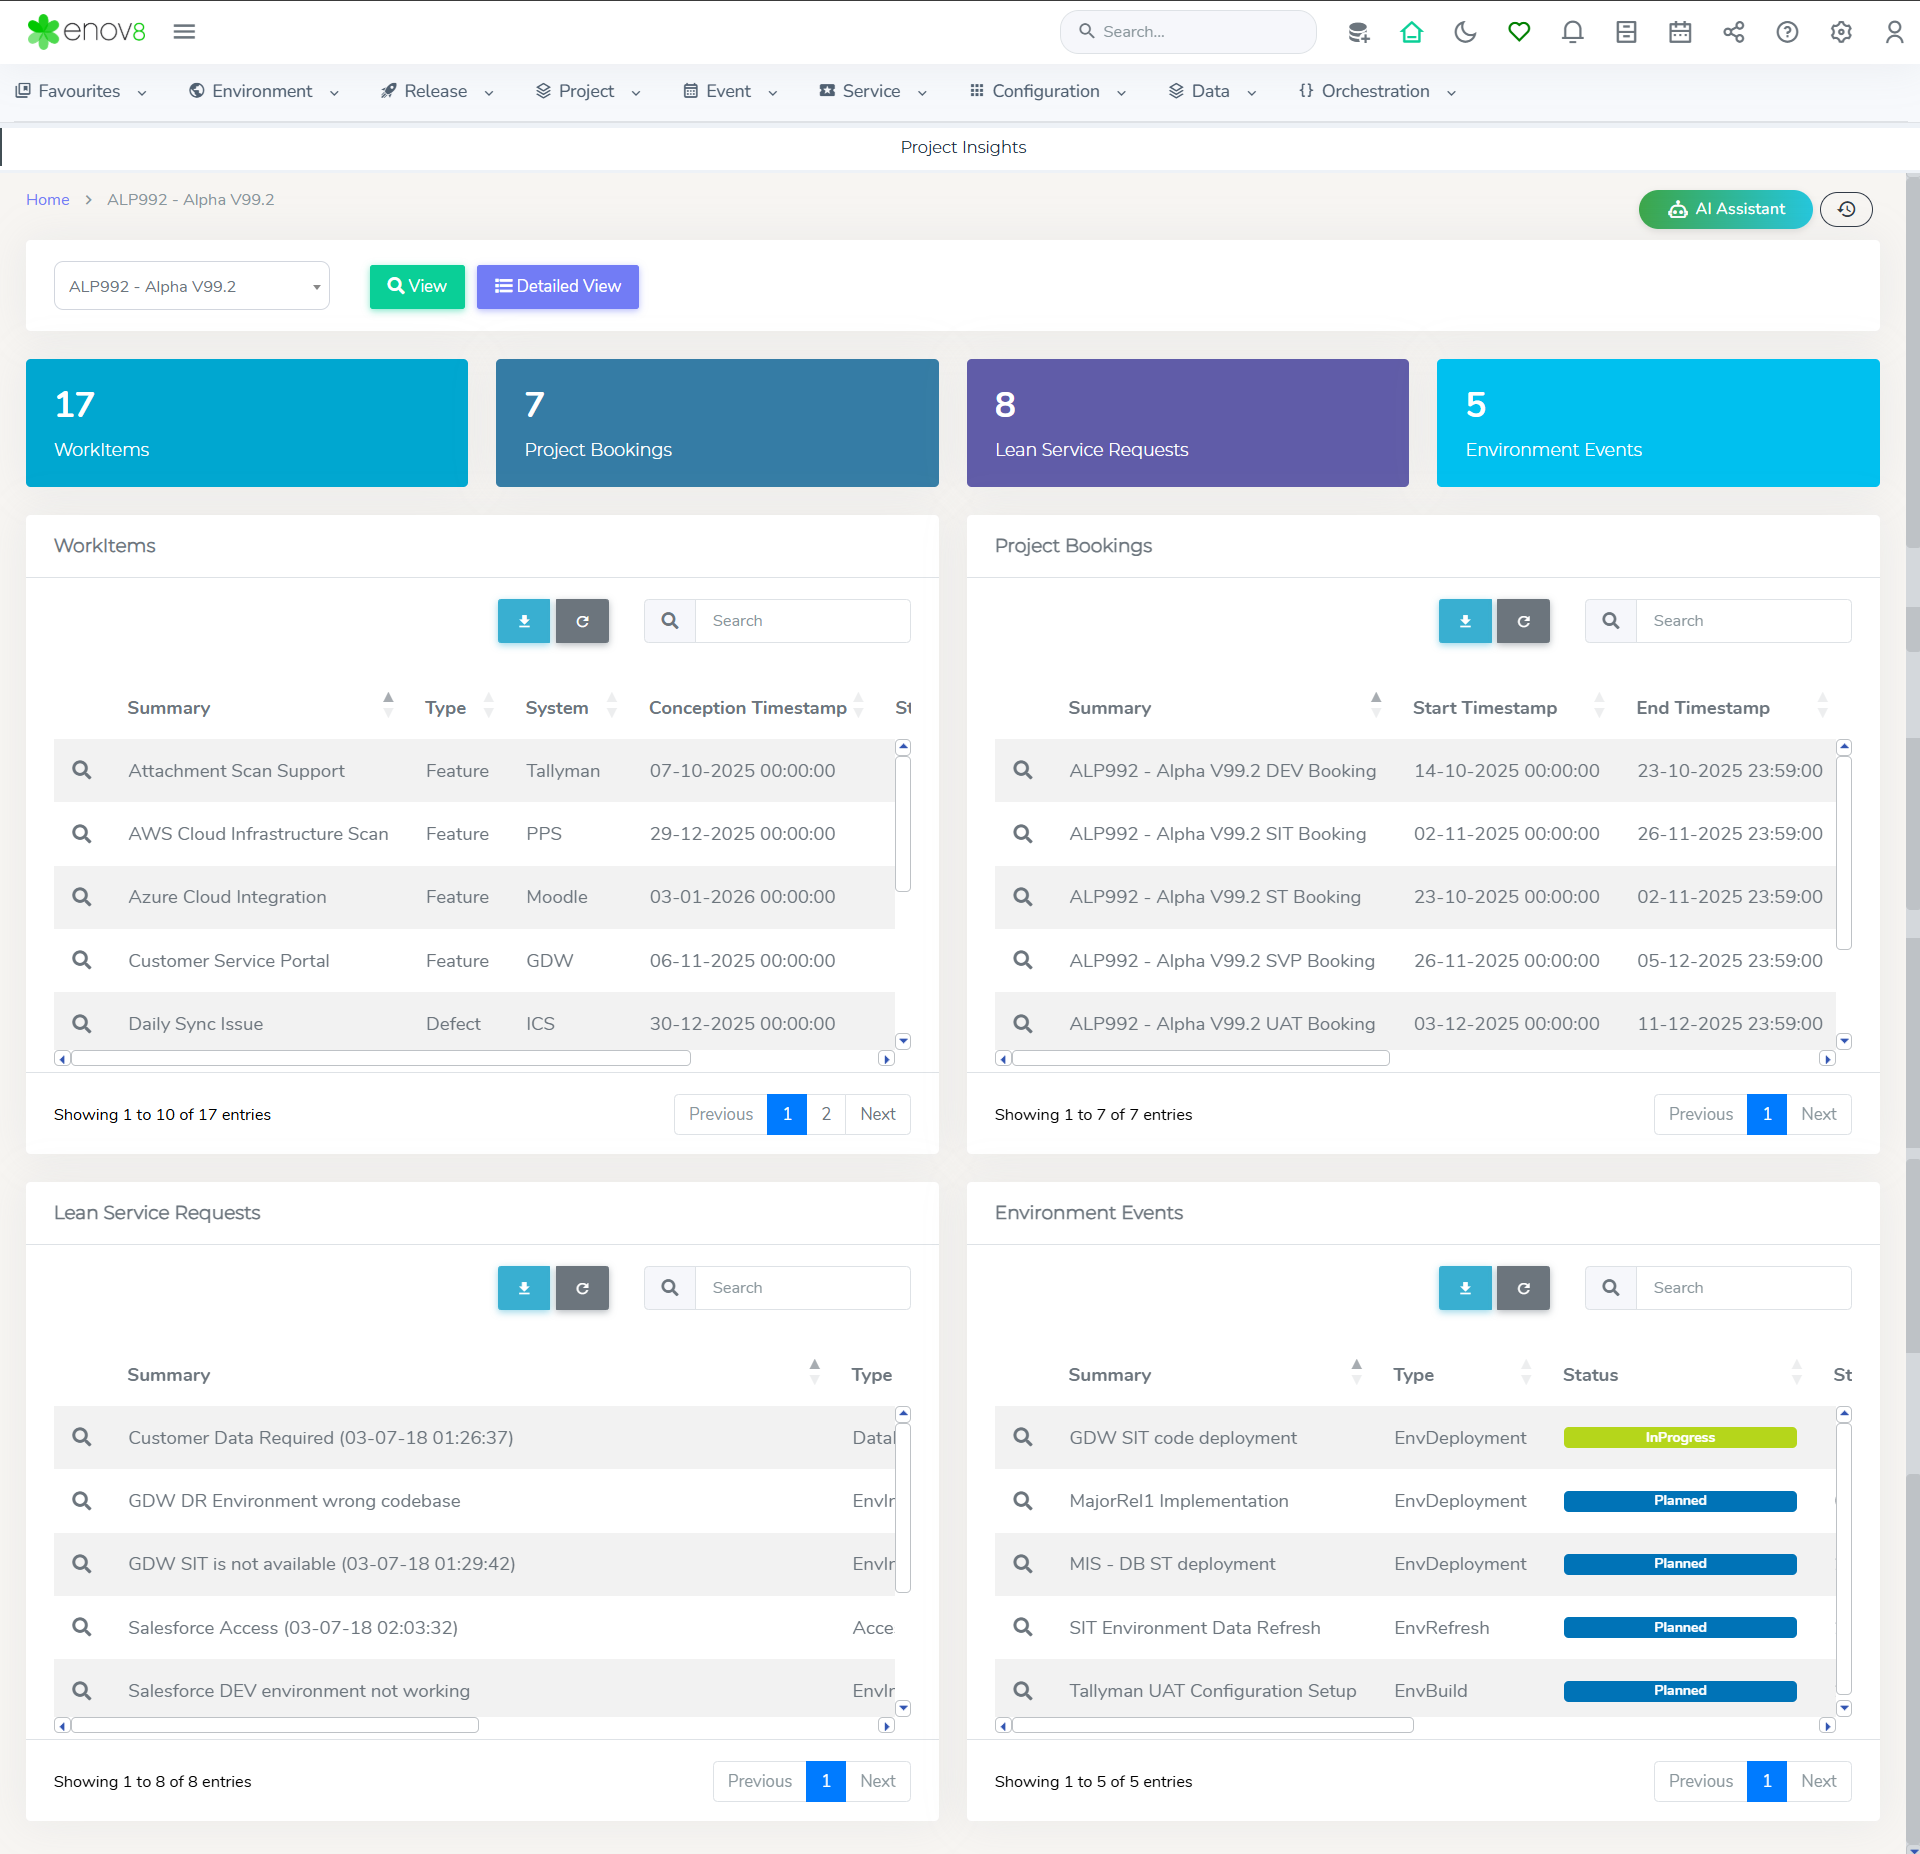Toggle dark mode moon icon

[1465, 32]
